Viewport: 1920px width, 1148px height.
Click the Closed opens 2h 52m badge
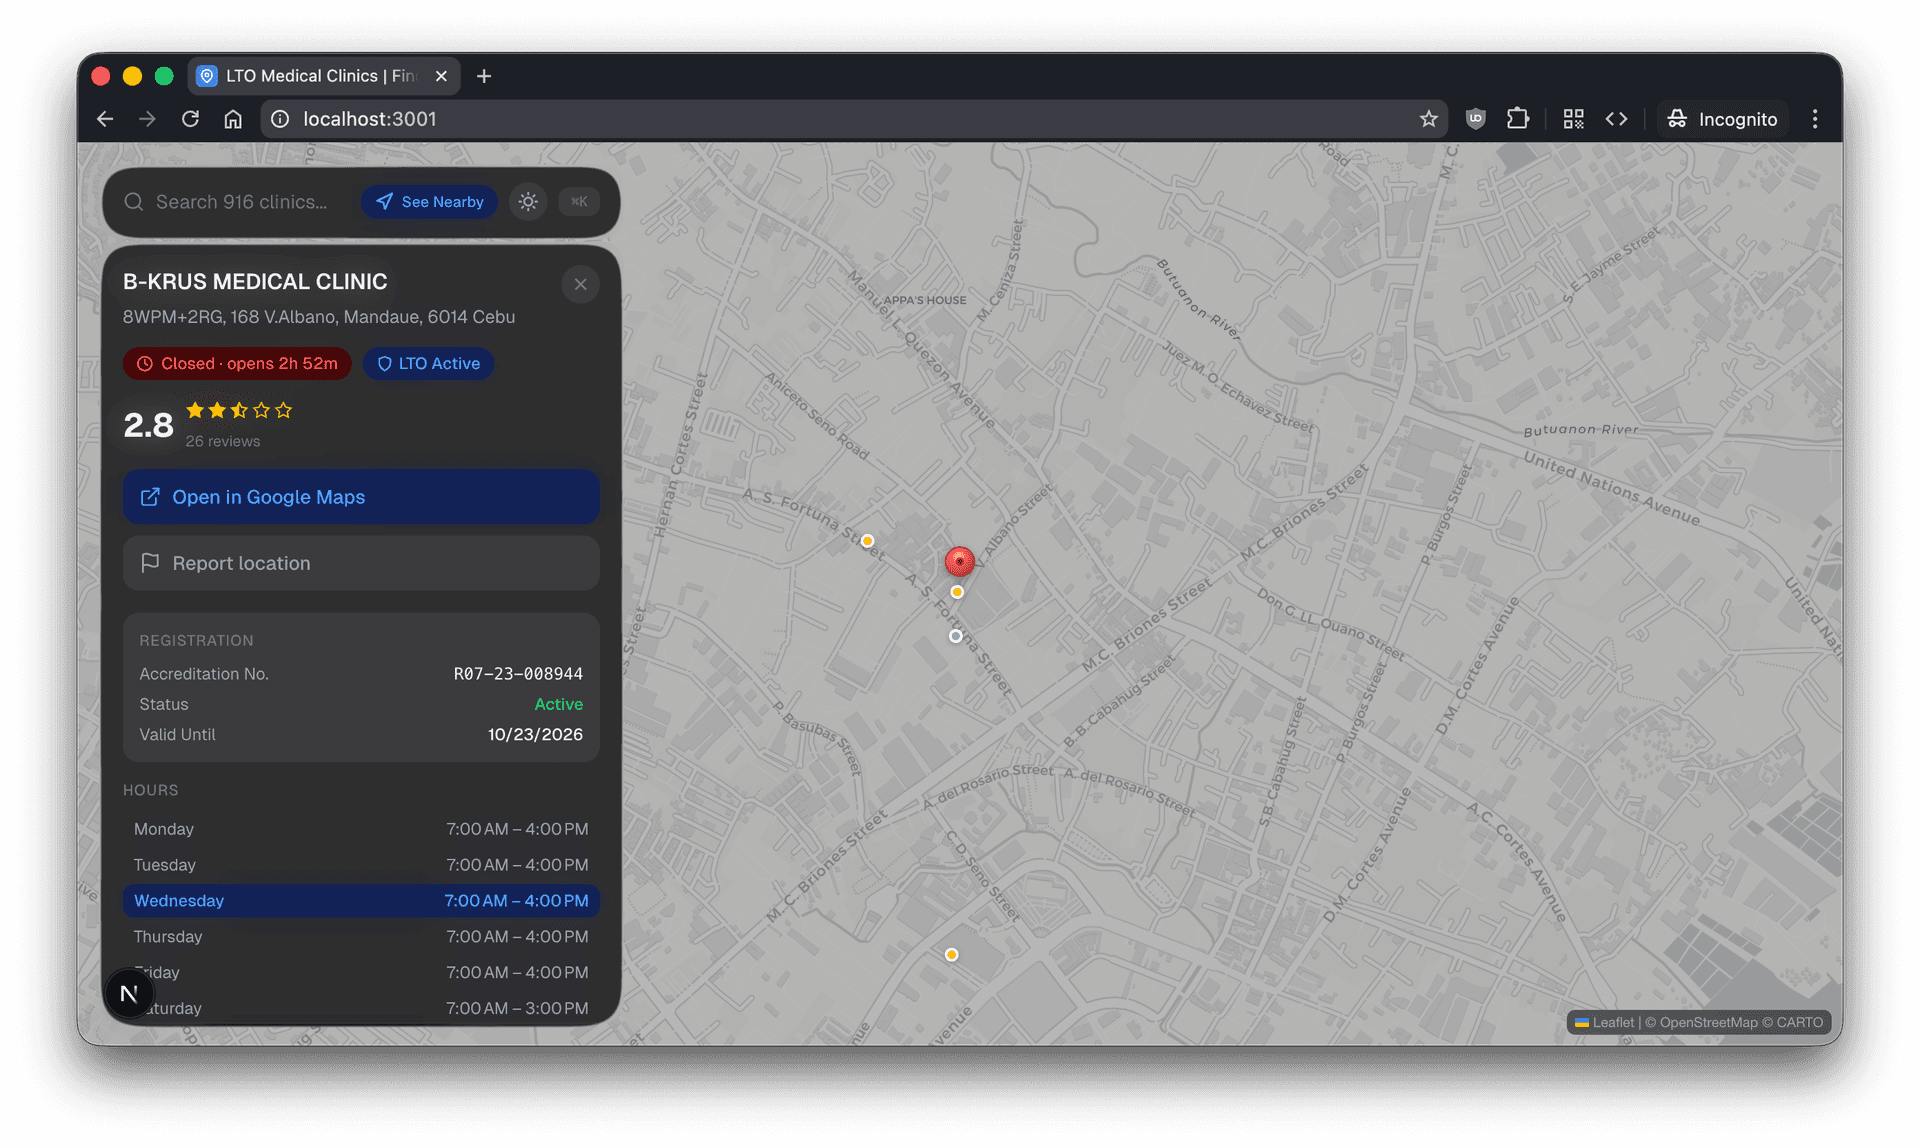pos(237,364)
